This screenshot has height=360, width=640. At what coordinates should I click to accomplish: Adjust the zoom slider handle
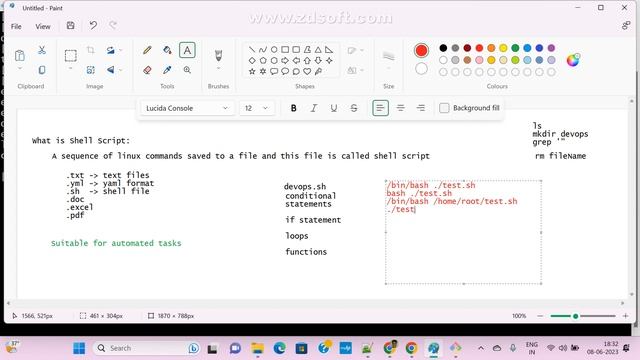pos(576,316)
